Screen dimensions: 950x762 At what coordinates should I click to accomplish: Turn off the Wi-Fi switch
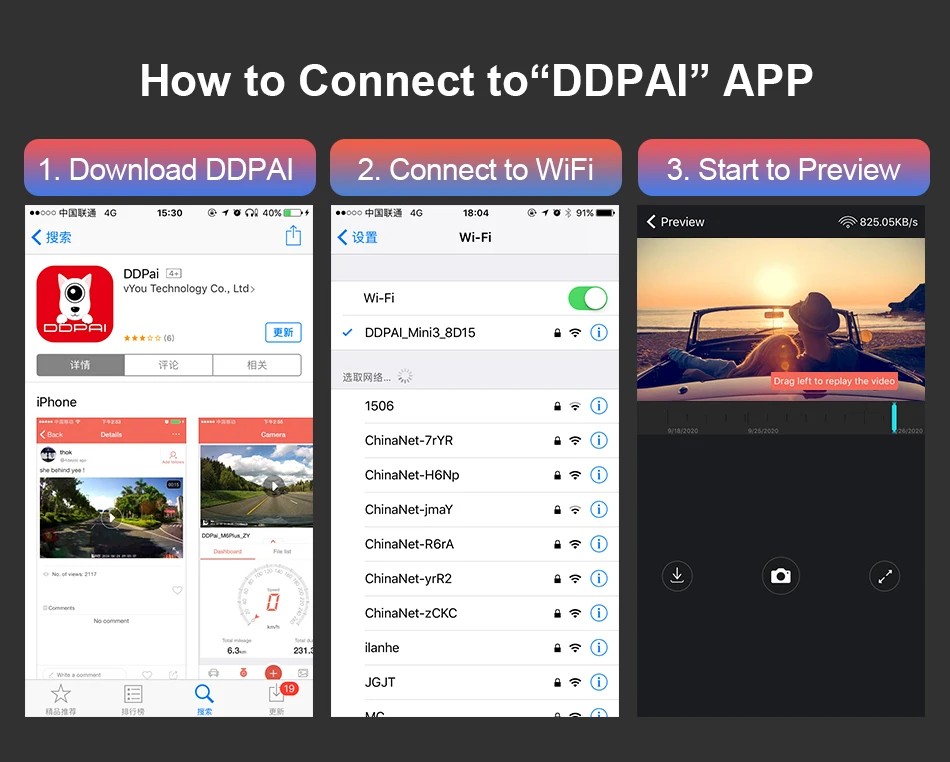tap(588, 298)
